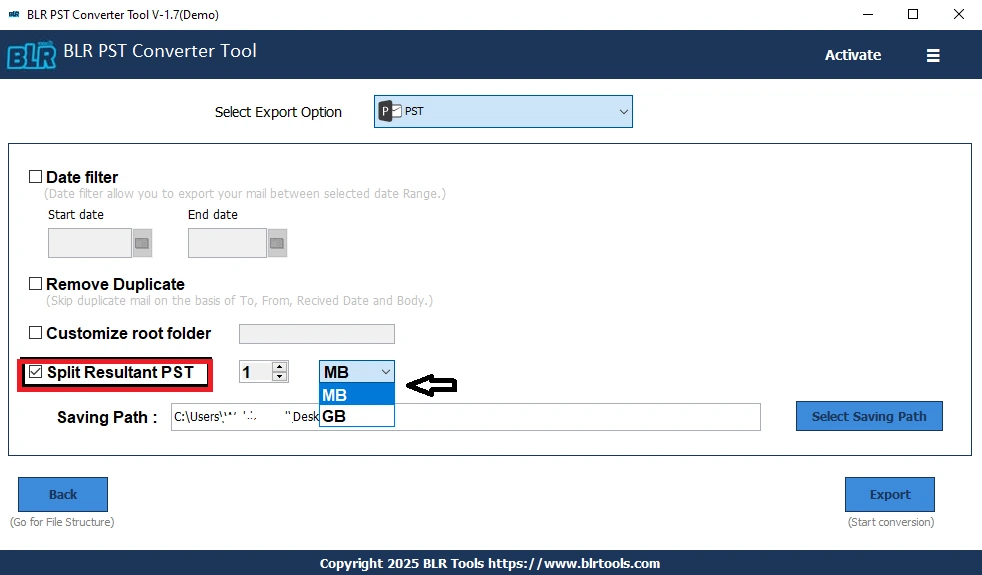Click the blrtools.com copyright footer text
982x575 pixels.
tap(490, 563)
